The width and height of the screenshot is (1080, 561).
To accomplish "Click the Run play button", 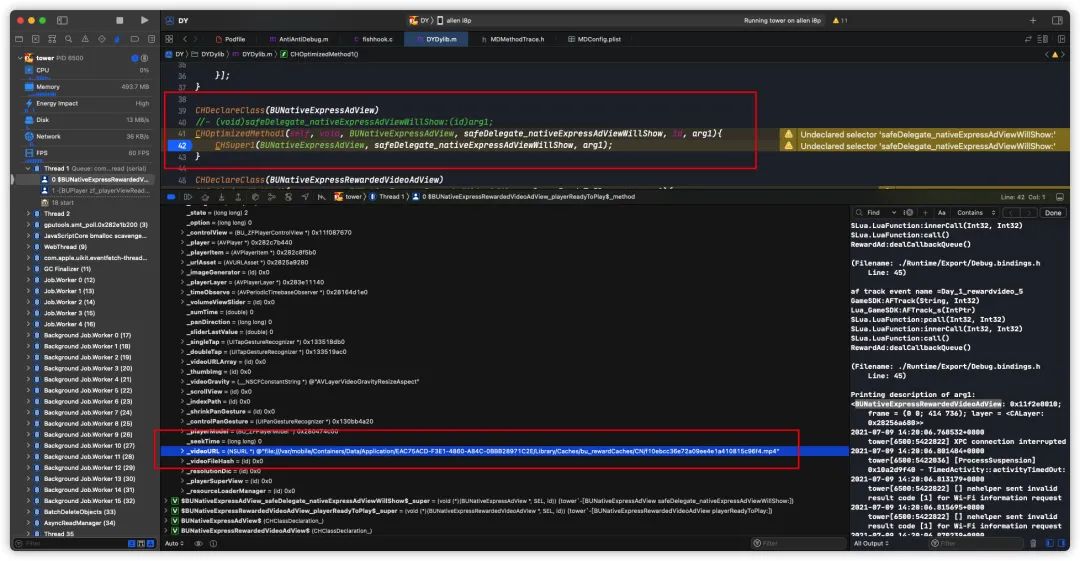I will pyautogui.click(x=144, y=21).
